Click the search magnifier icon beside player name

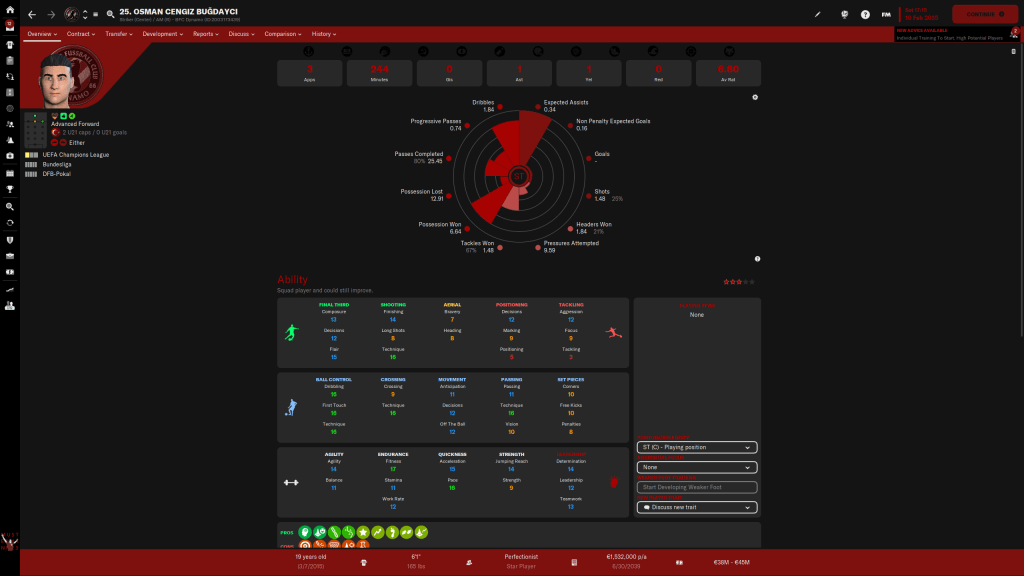pyautogui.click(x=110, y=15)
